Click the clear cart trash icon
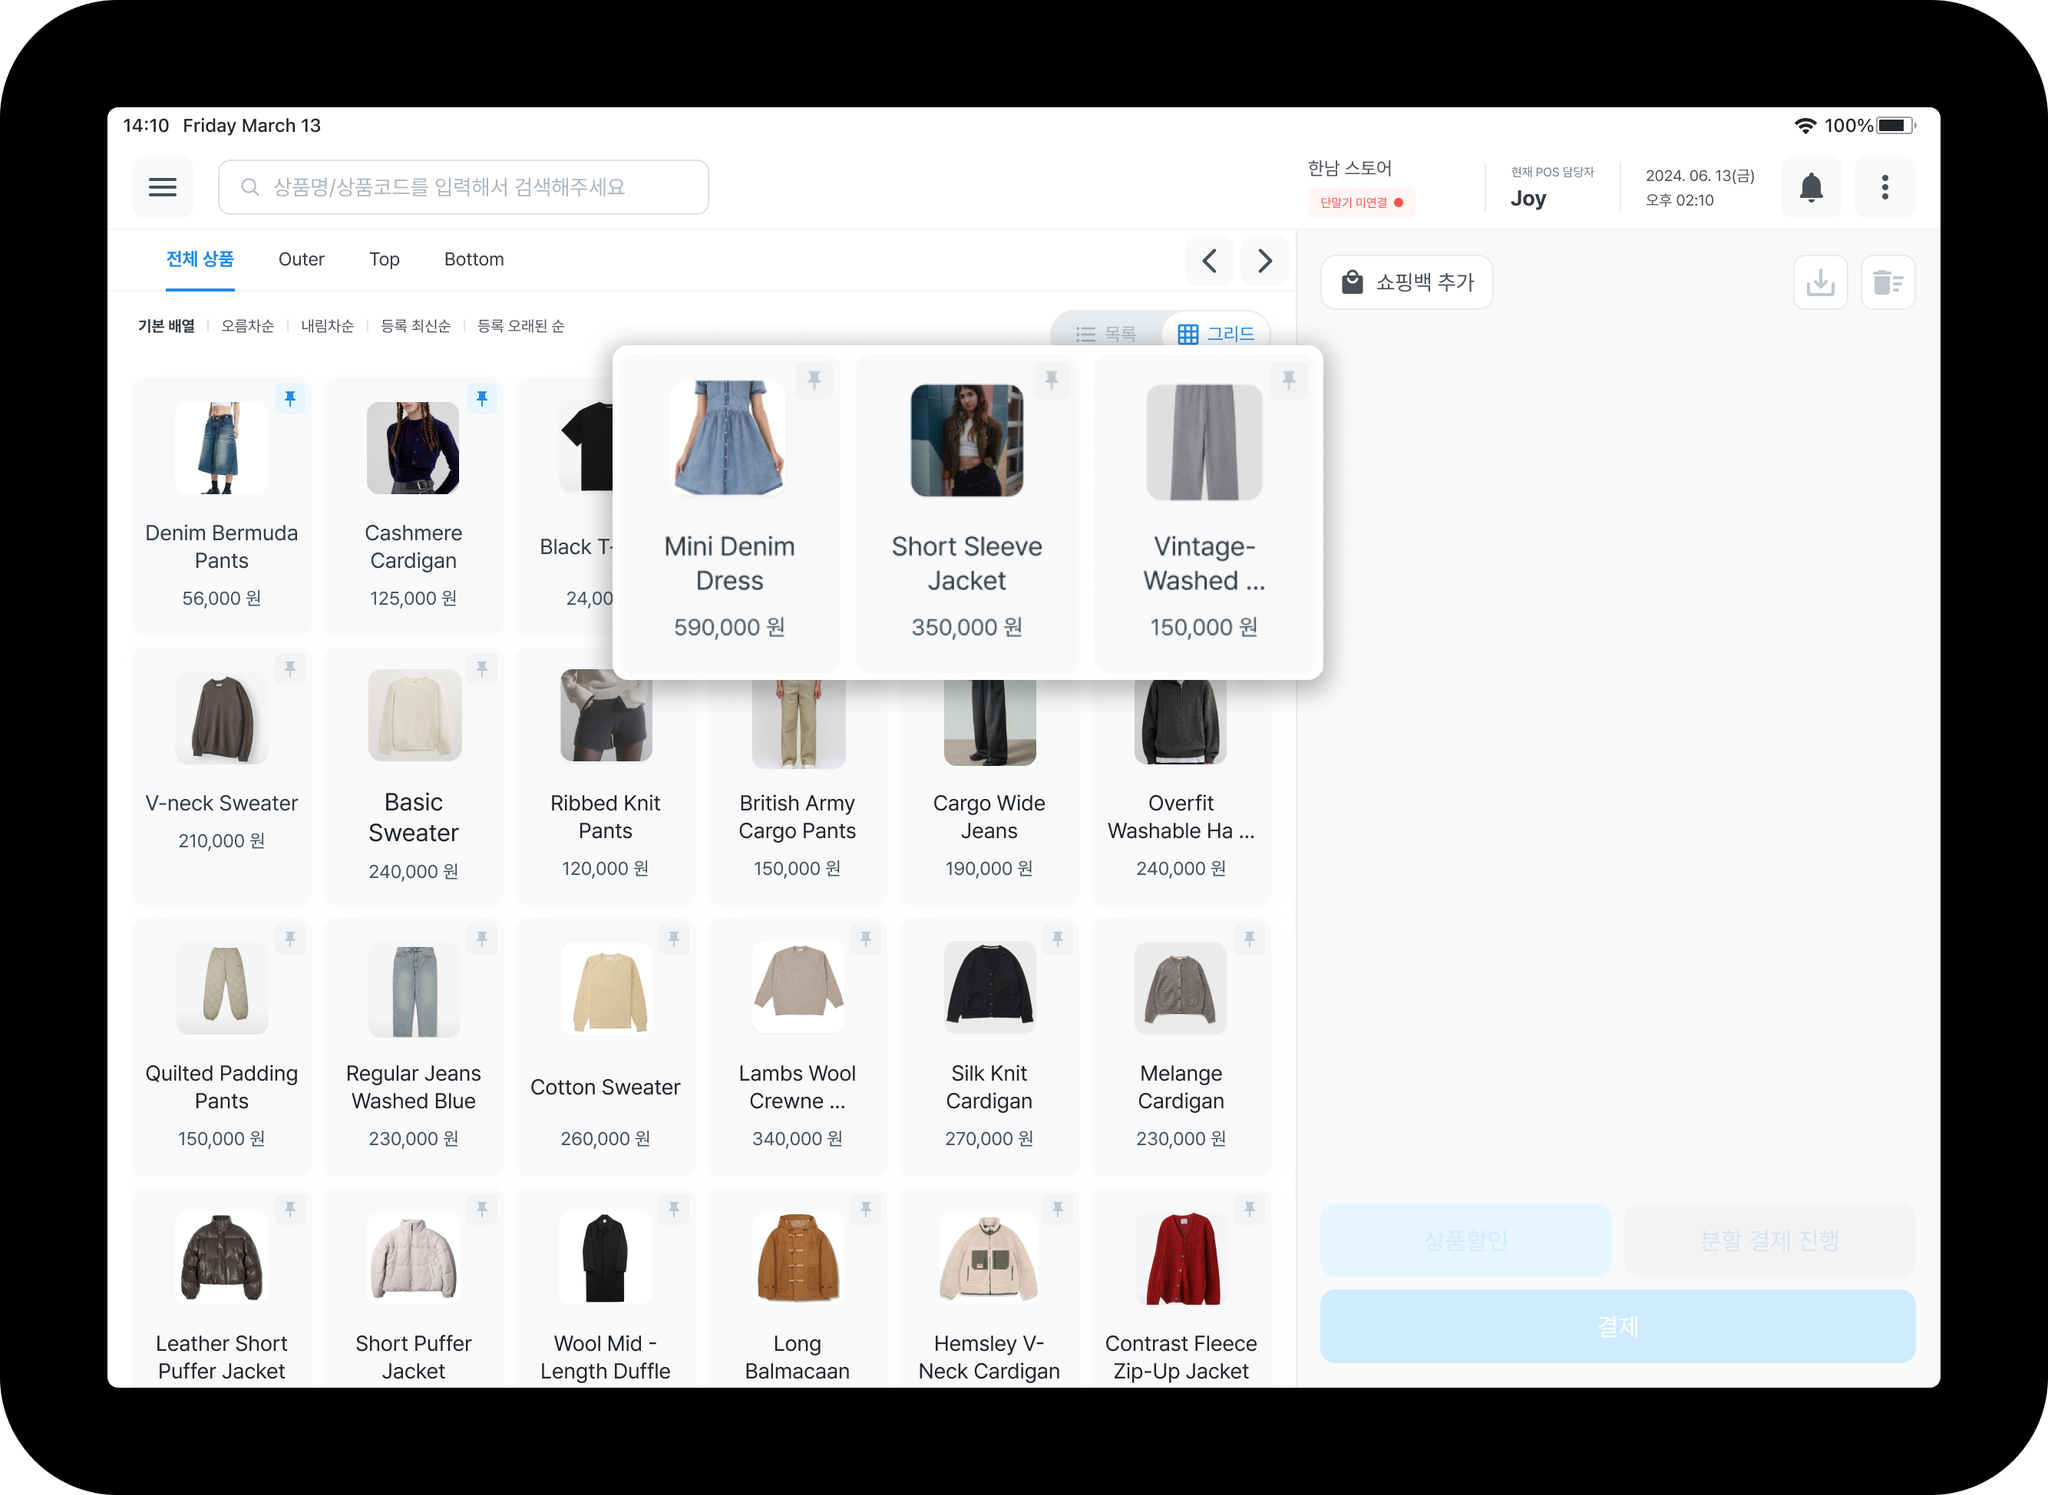Image resolution: width=2048 pixels, height=1495 pixels. (x=1888, y=283)
